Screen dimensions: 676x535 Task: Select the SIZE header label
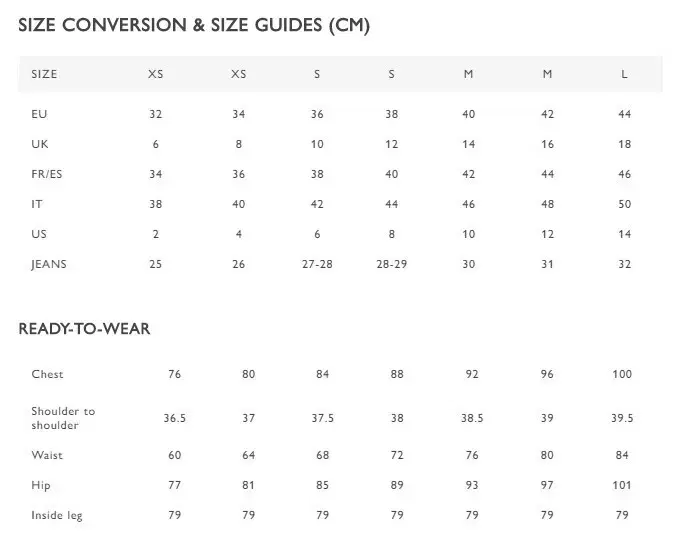(44, 74)
